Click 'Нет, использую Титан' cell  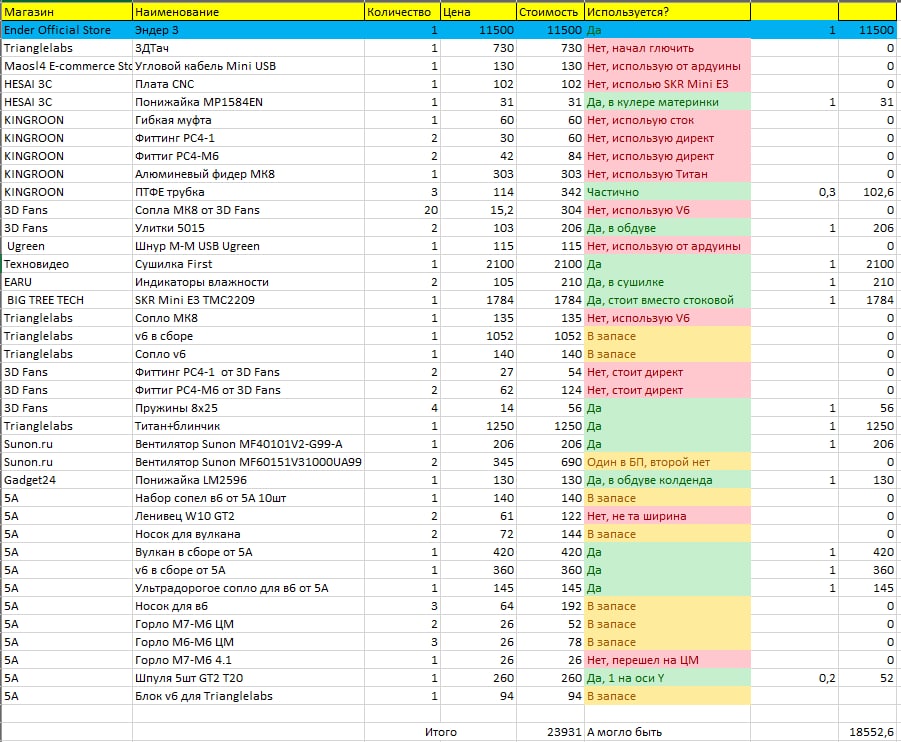(667, 174)
